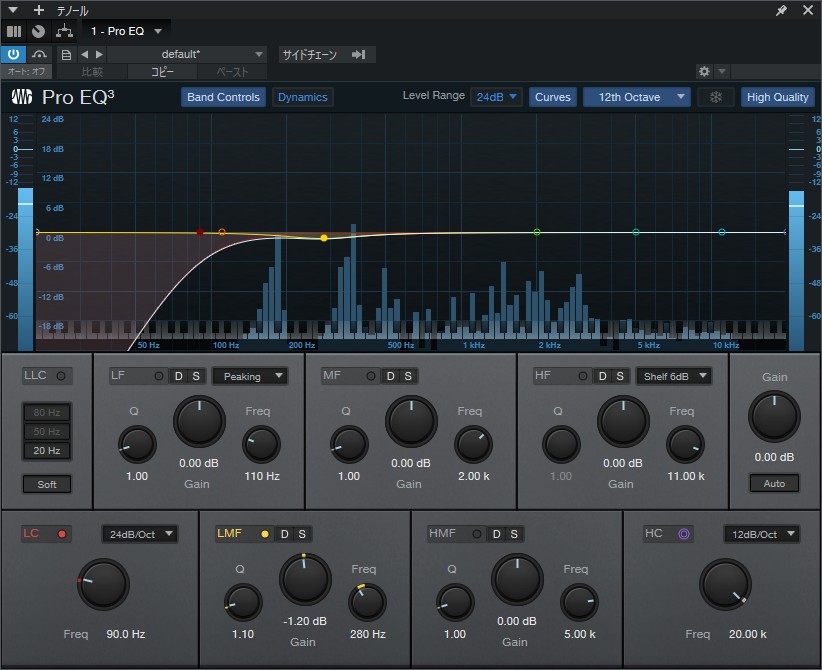The image size is (822, 670).
Task: Open the 12th Octave analyzer dropdown
Action: tap(636, 97)
